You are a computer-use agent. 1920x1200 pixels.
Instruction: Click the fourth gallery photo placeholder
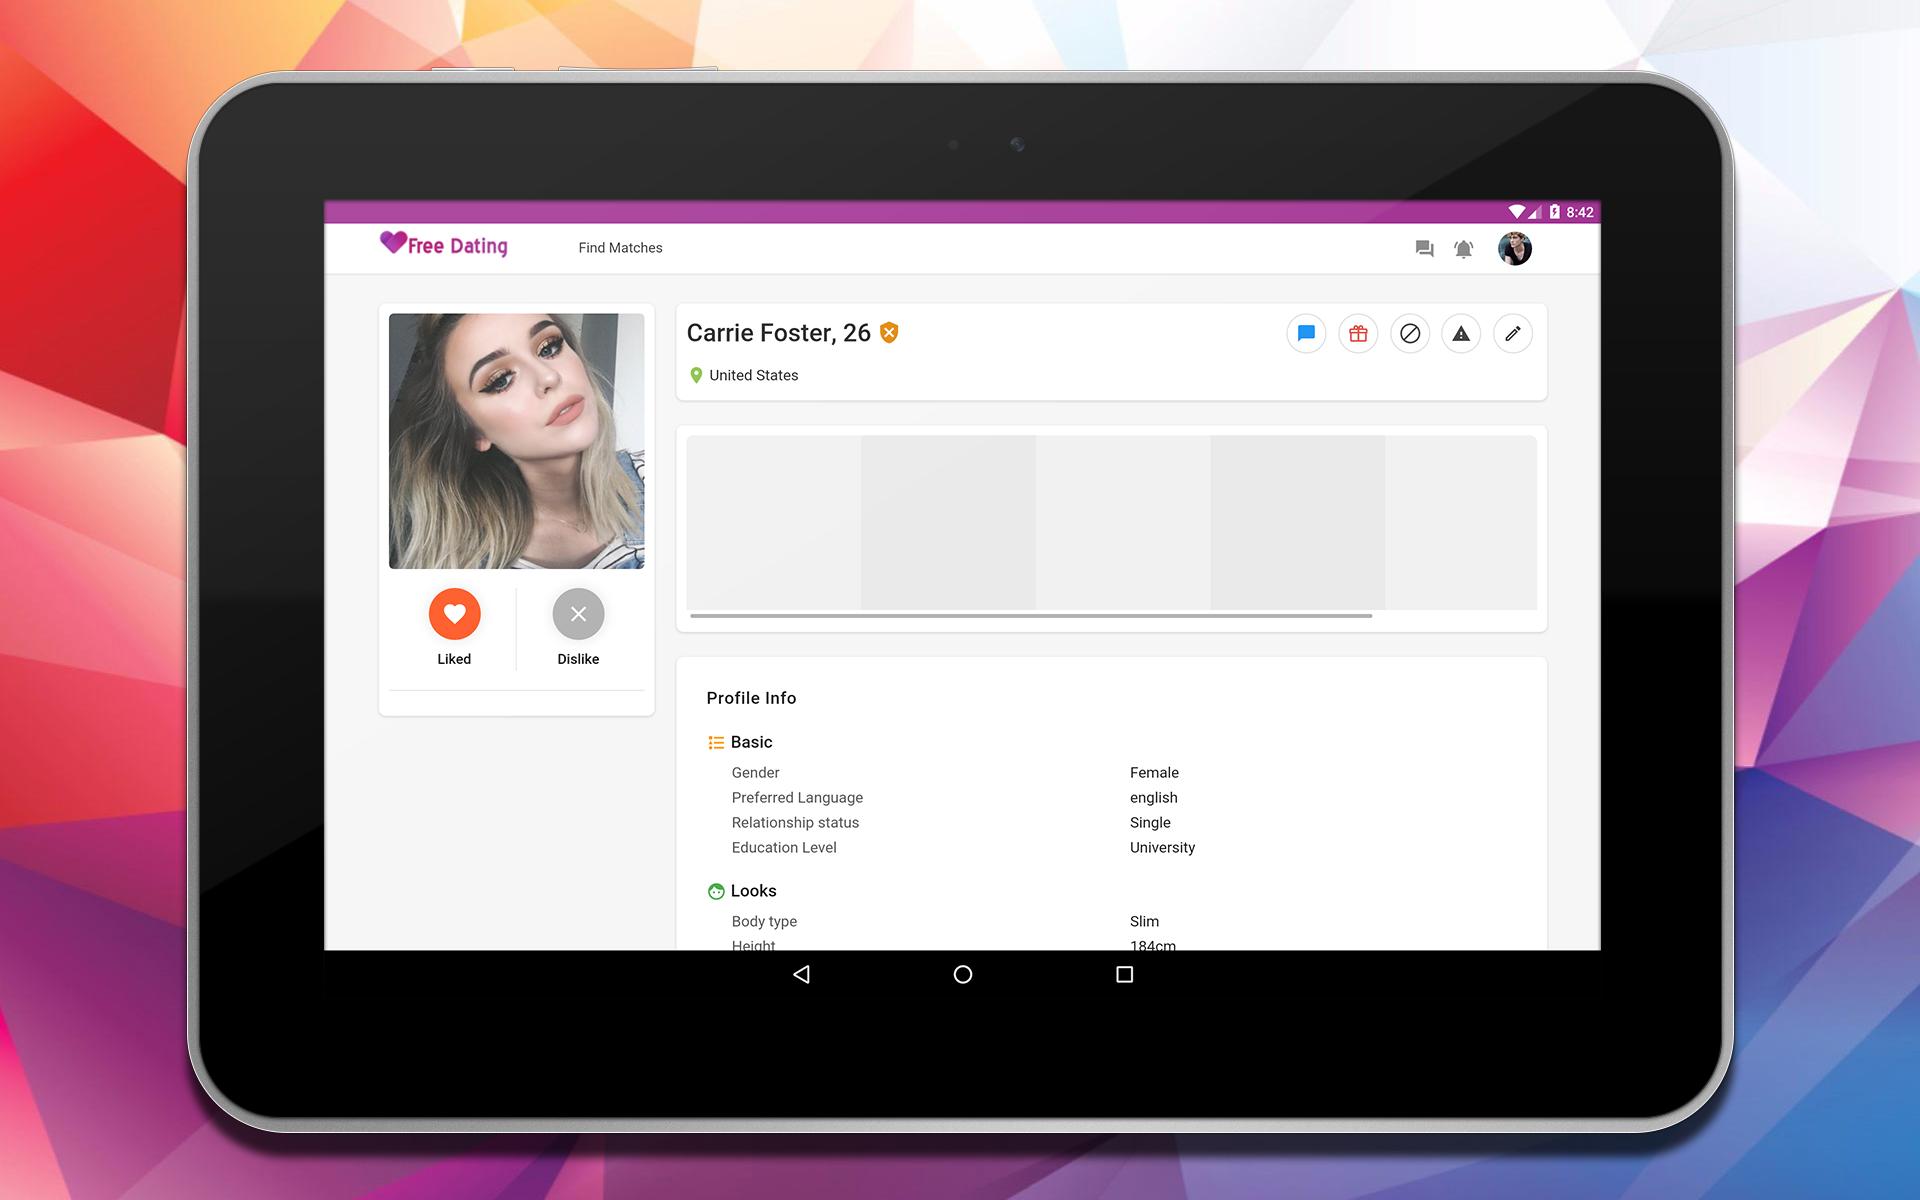click(x=1298, y=522)
